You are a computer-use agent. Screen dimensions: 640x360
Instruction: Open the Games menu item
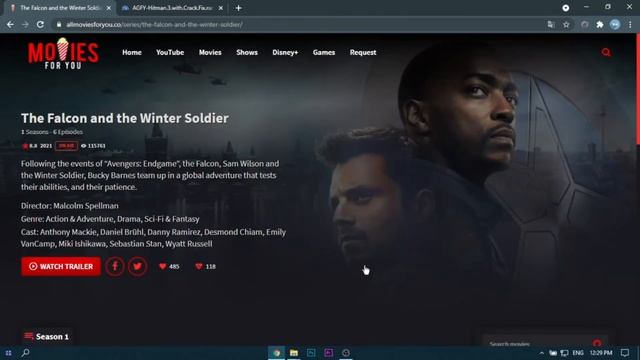[324, 52]
